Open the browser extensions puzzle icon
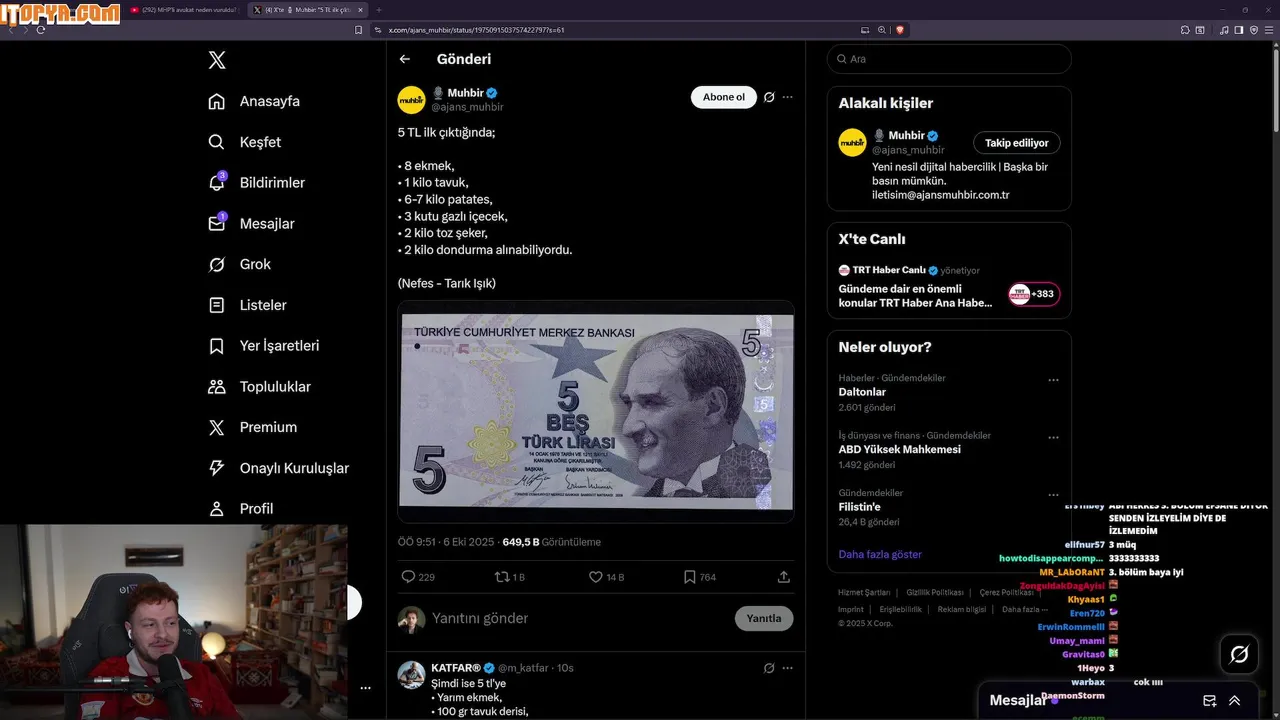The image size is (1280, 720). tap(1183, 30)
